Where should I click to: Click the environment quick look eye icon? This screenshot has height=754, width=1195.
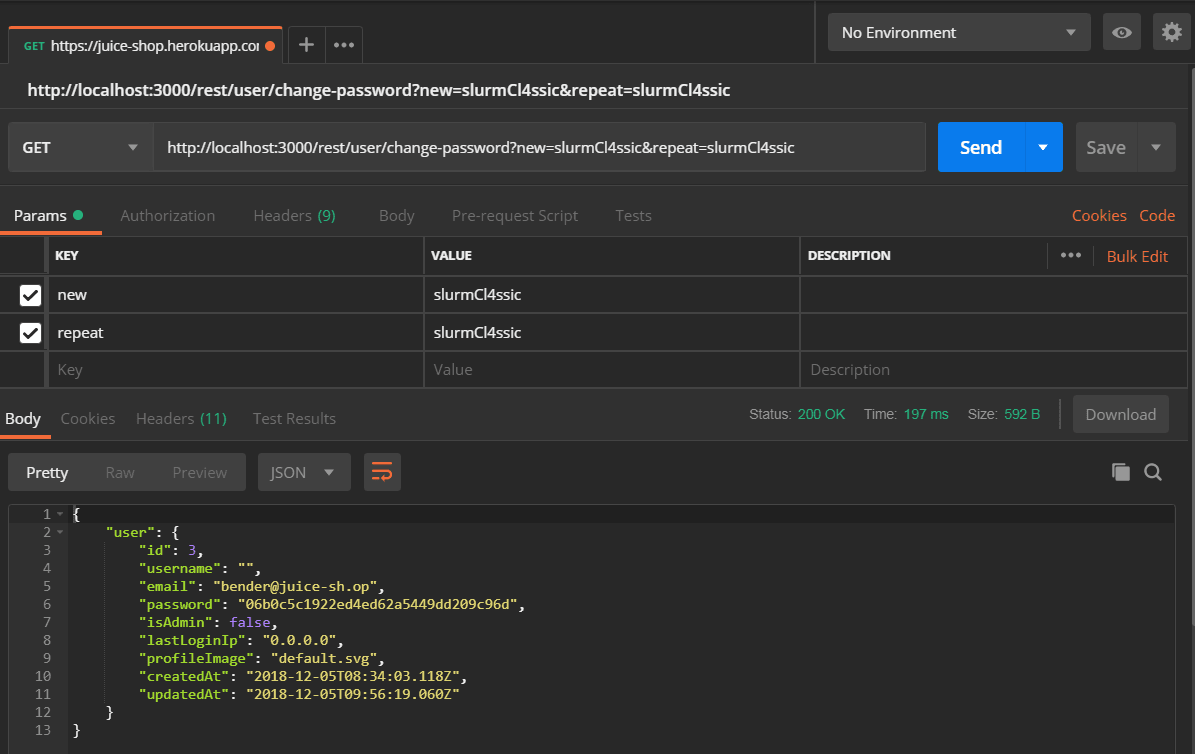click(1122, 33)
